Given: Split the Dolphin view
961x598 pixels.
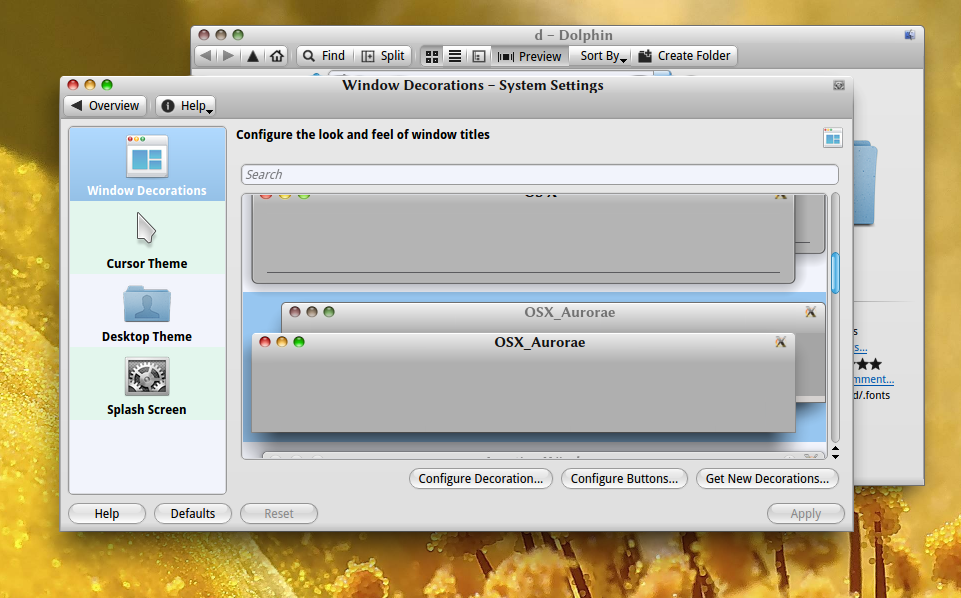Looking at the screenshot, I should (383, 56).
